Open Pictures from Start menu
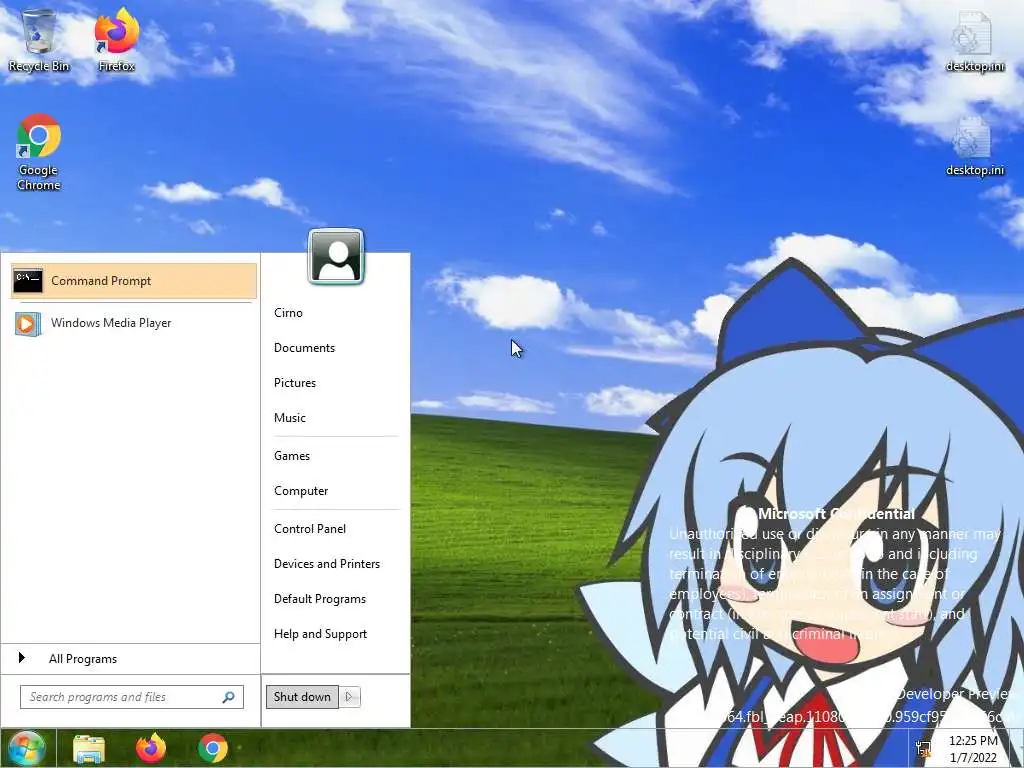The height and width of the screenshot is (768, 1024). coord(295,383)
